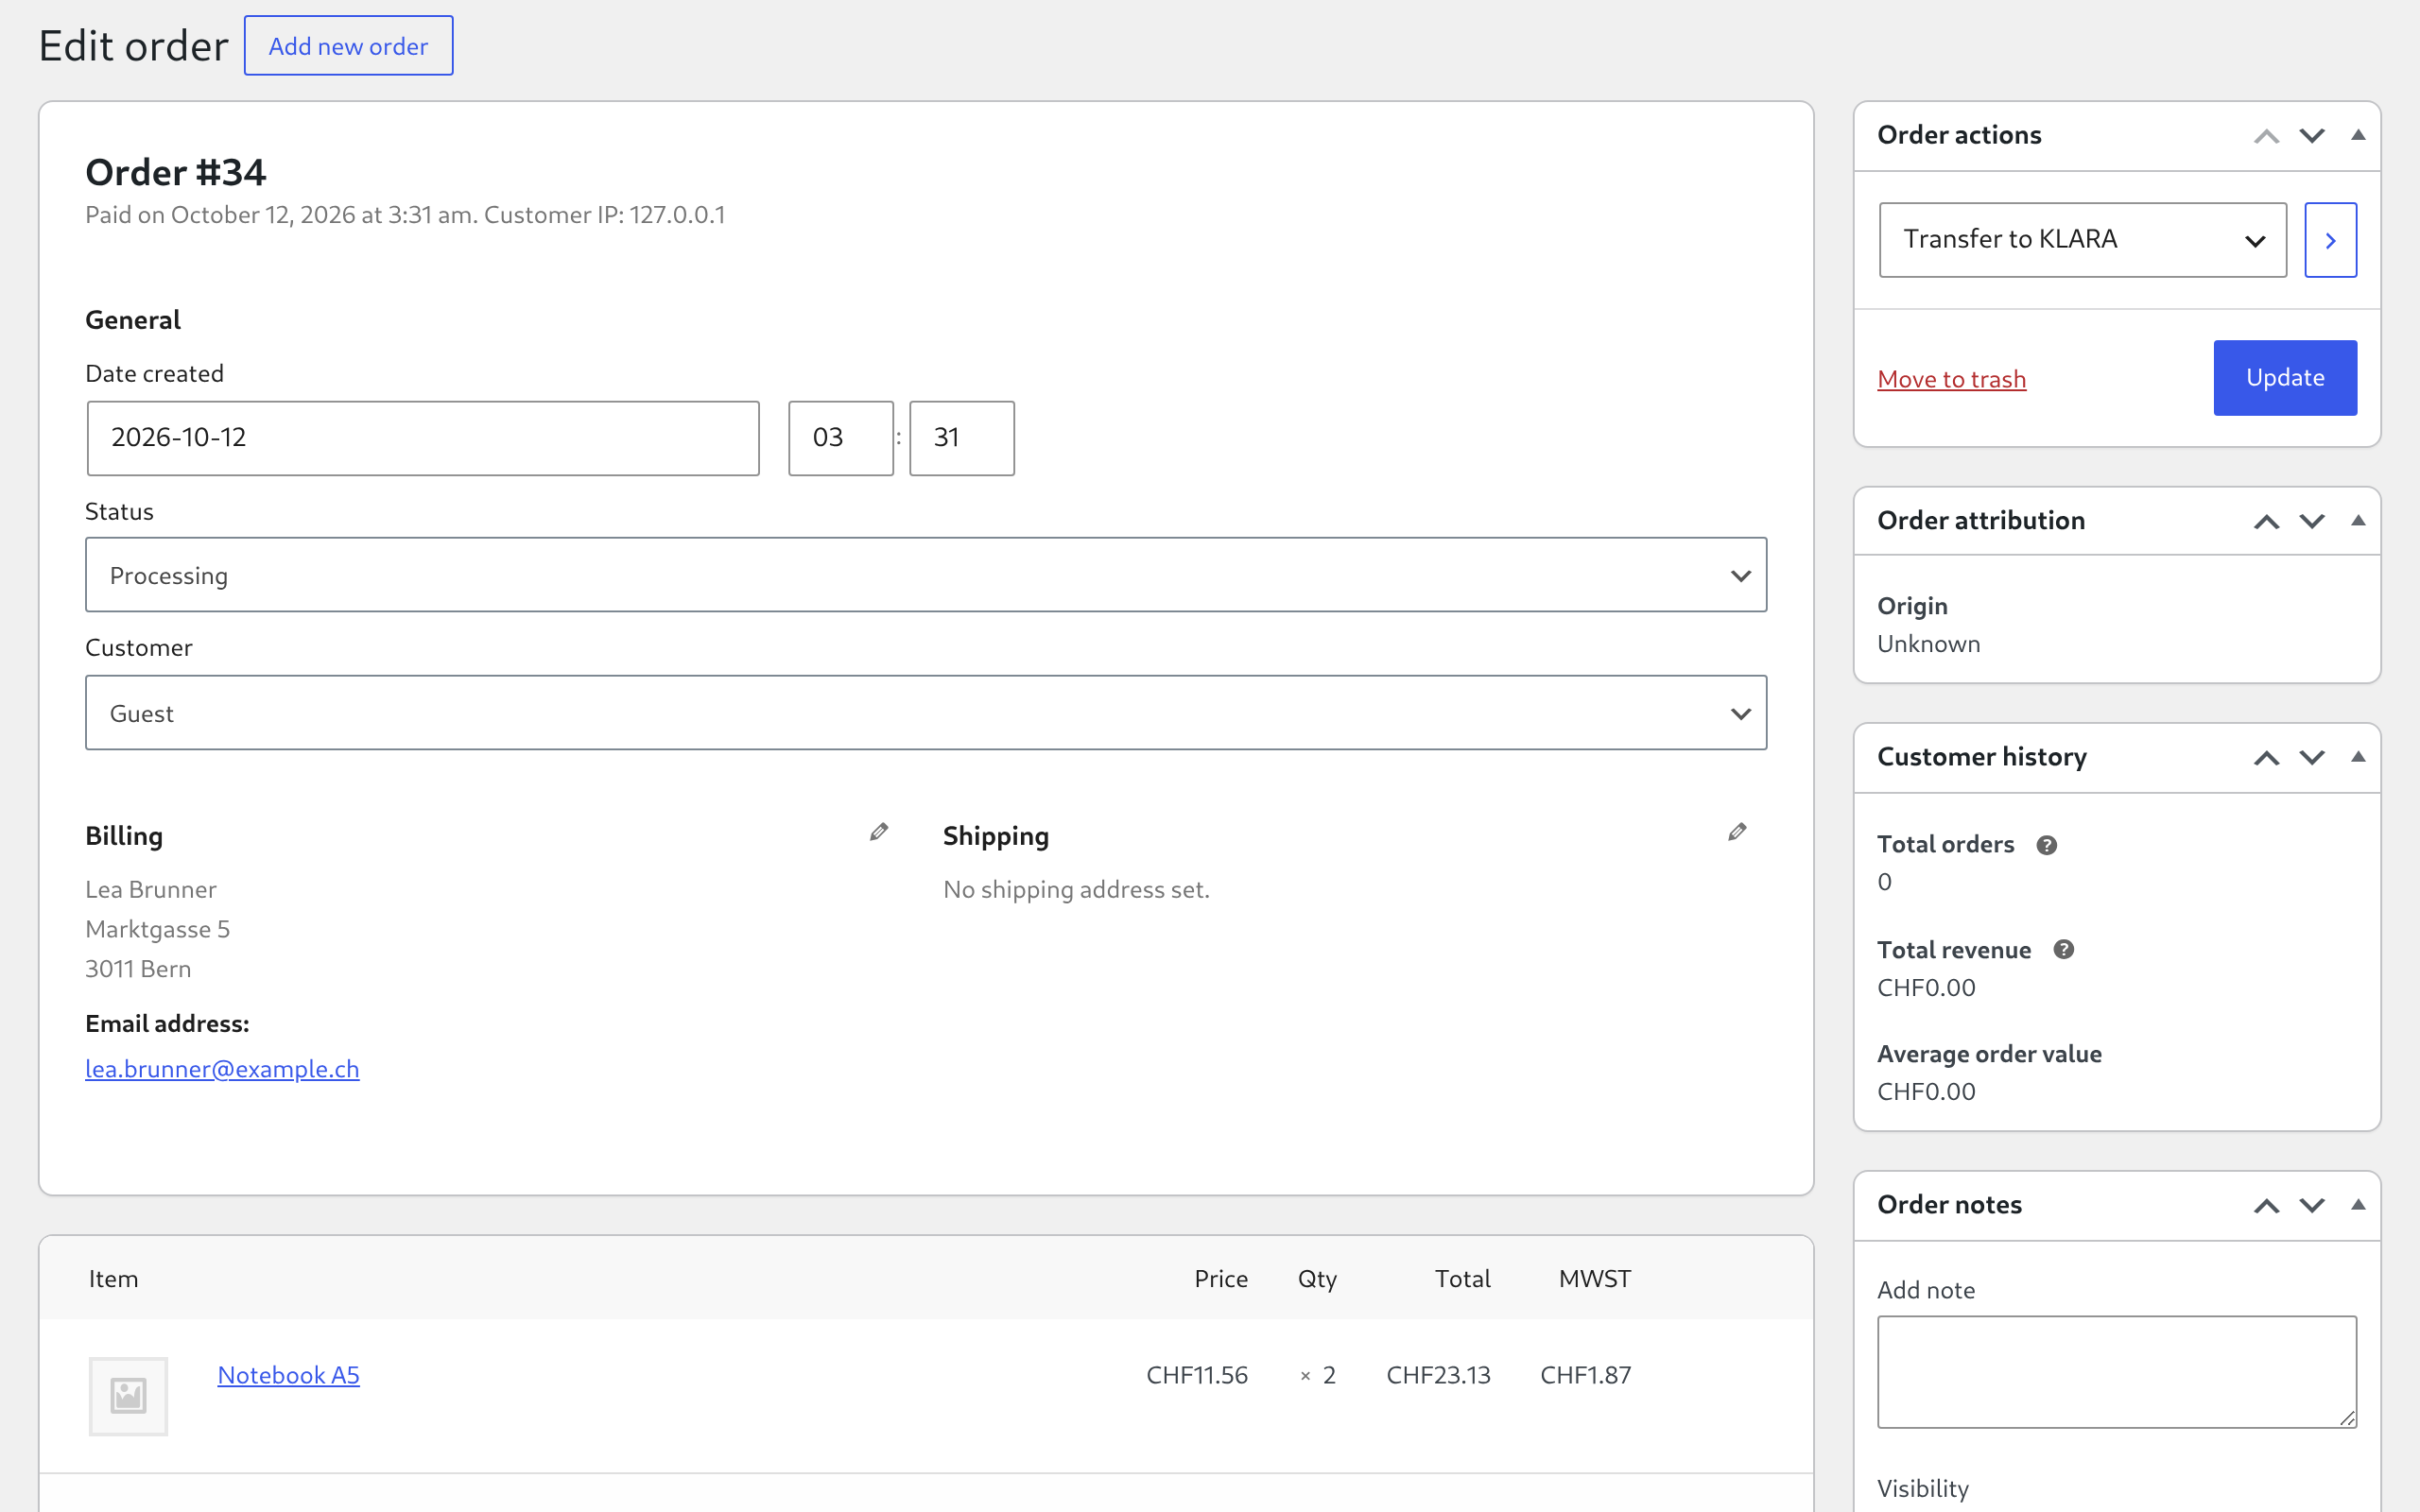Move Customer history panel up
This screenshot has width=2420, height=1512.
pyautogui.click(x=2266, y=758)
